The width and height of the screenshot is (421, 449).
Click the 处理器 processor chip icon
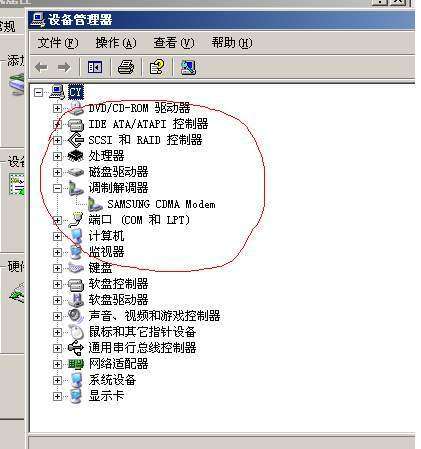pyautogui.click(x=76, y=156)
